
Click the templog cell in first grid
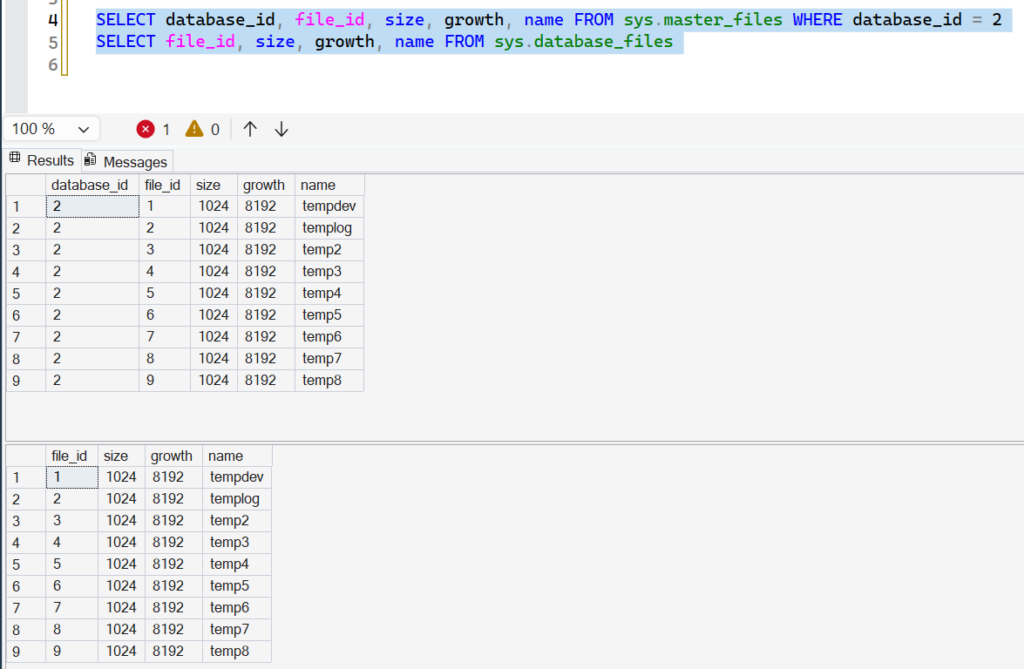329,228
